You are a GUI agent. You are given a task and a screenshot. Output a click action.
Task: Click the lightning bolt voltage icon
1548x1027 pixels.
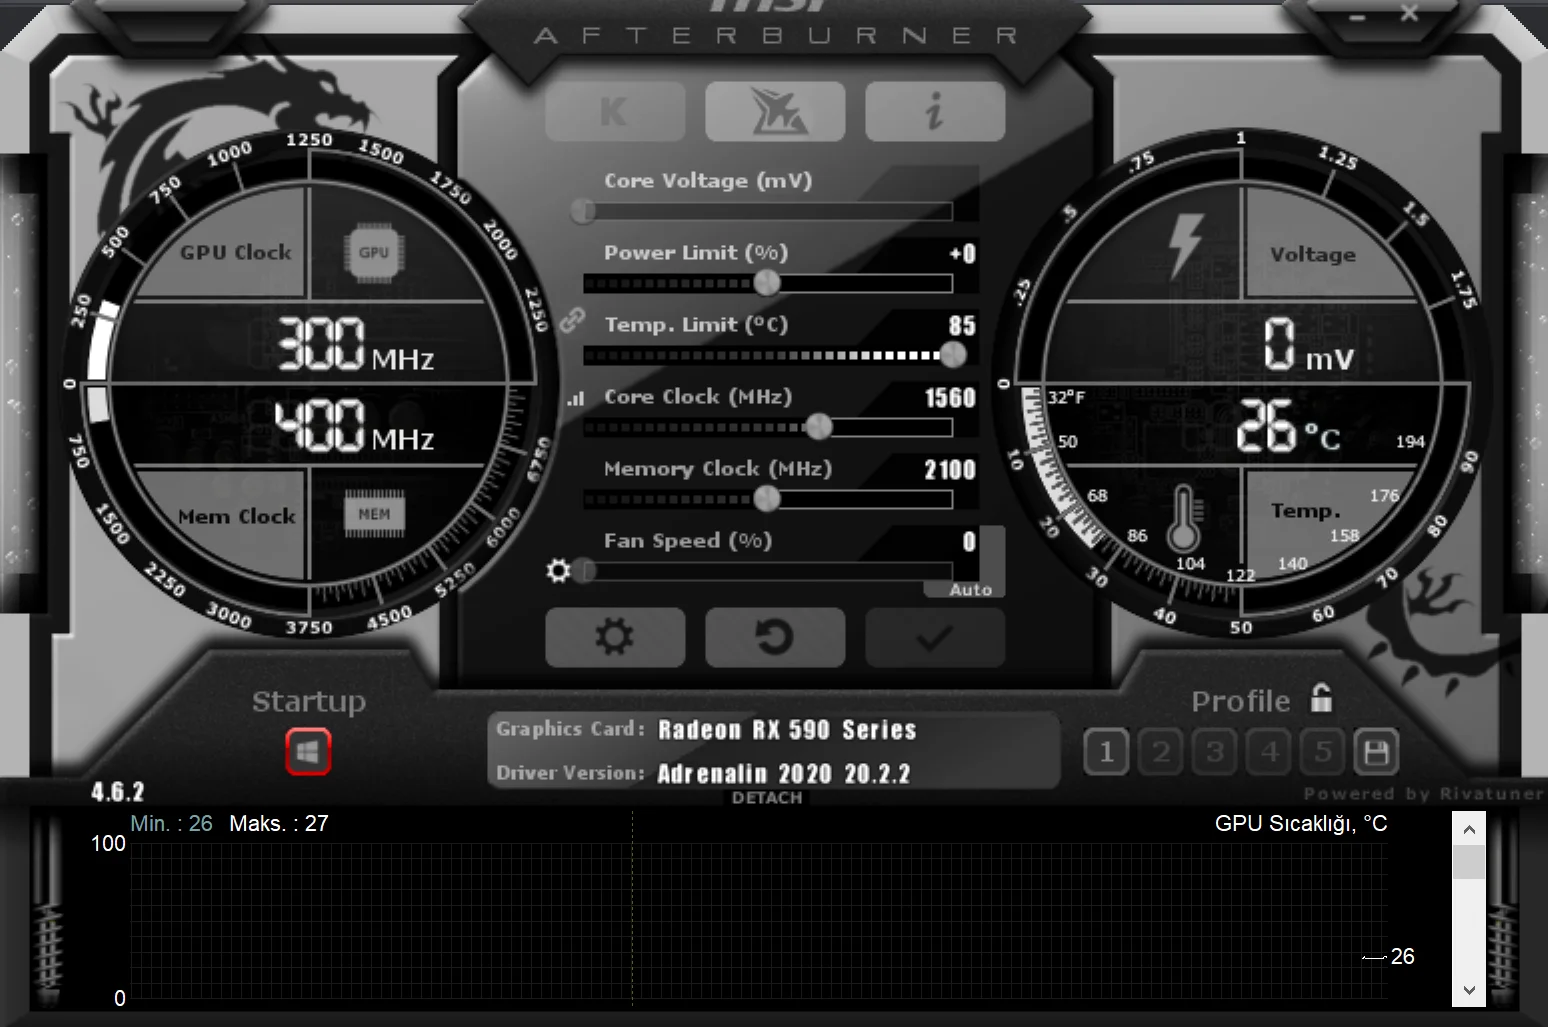tap(1186, 245)
